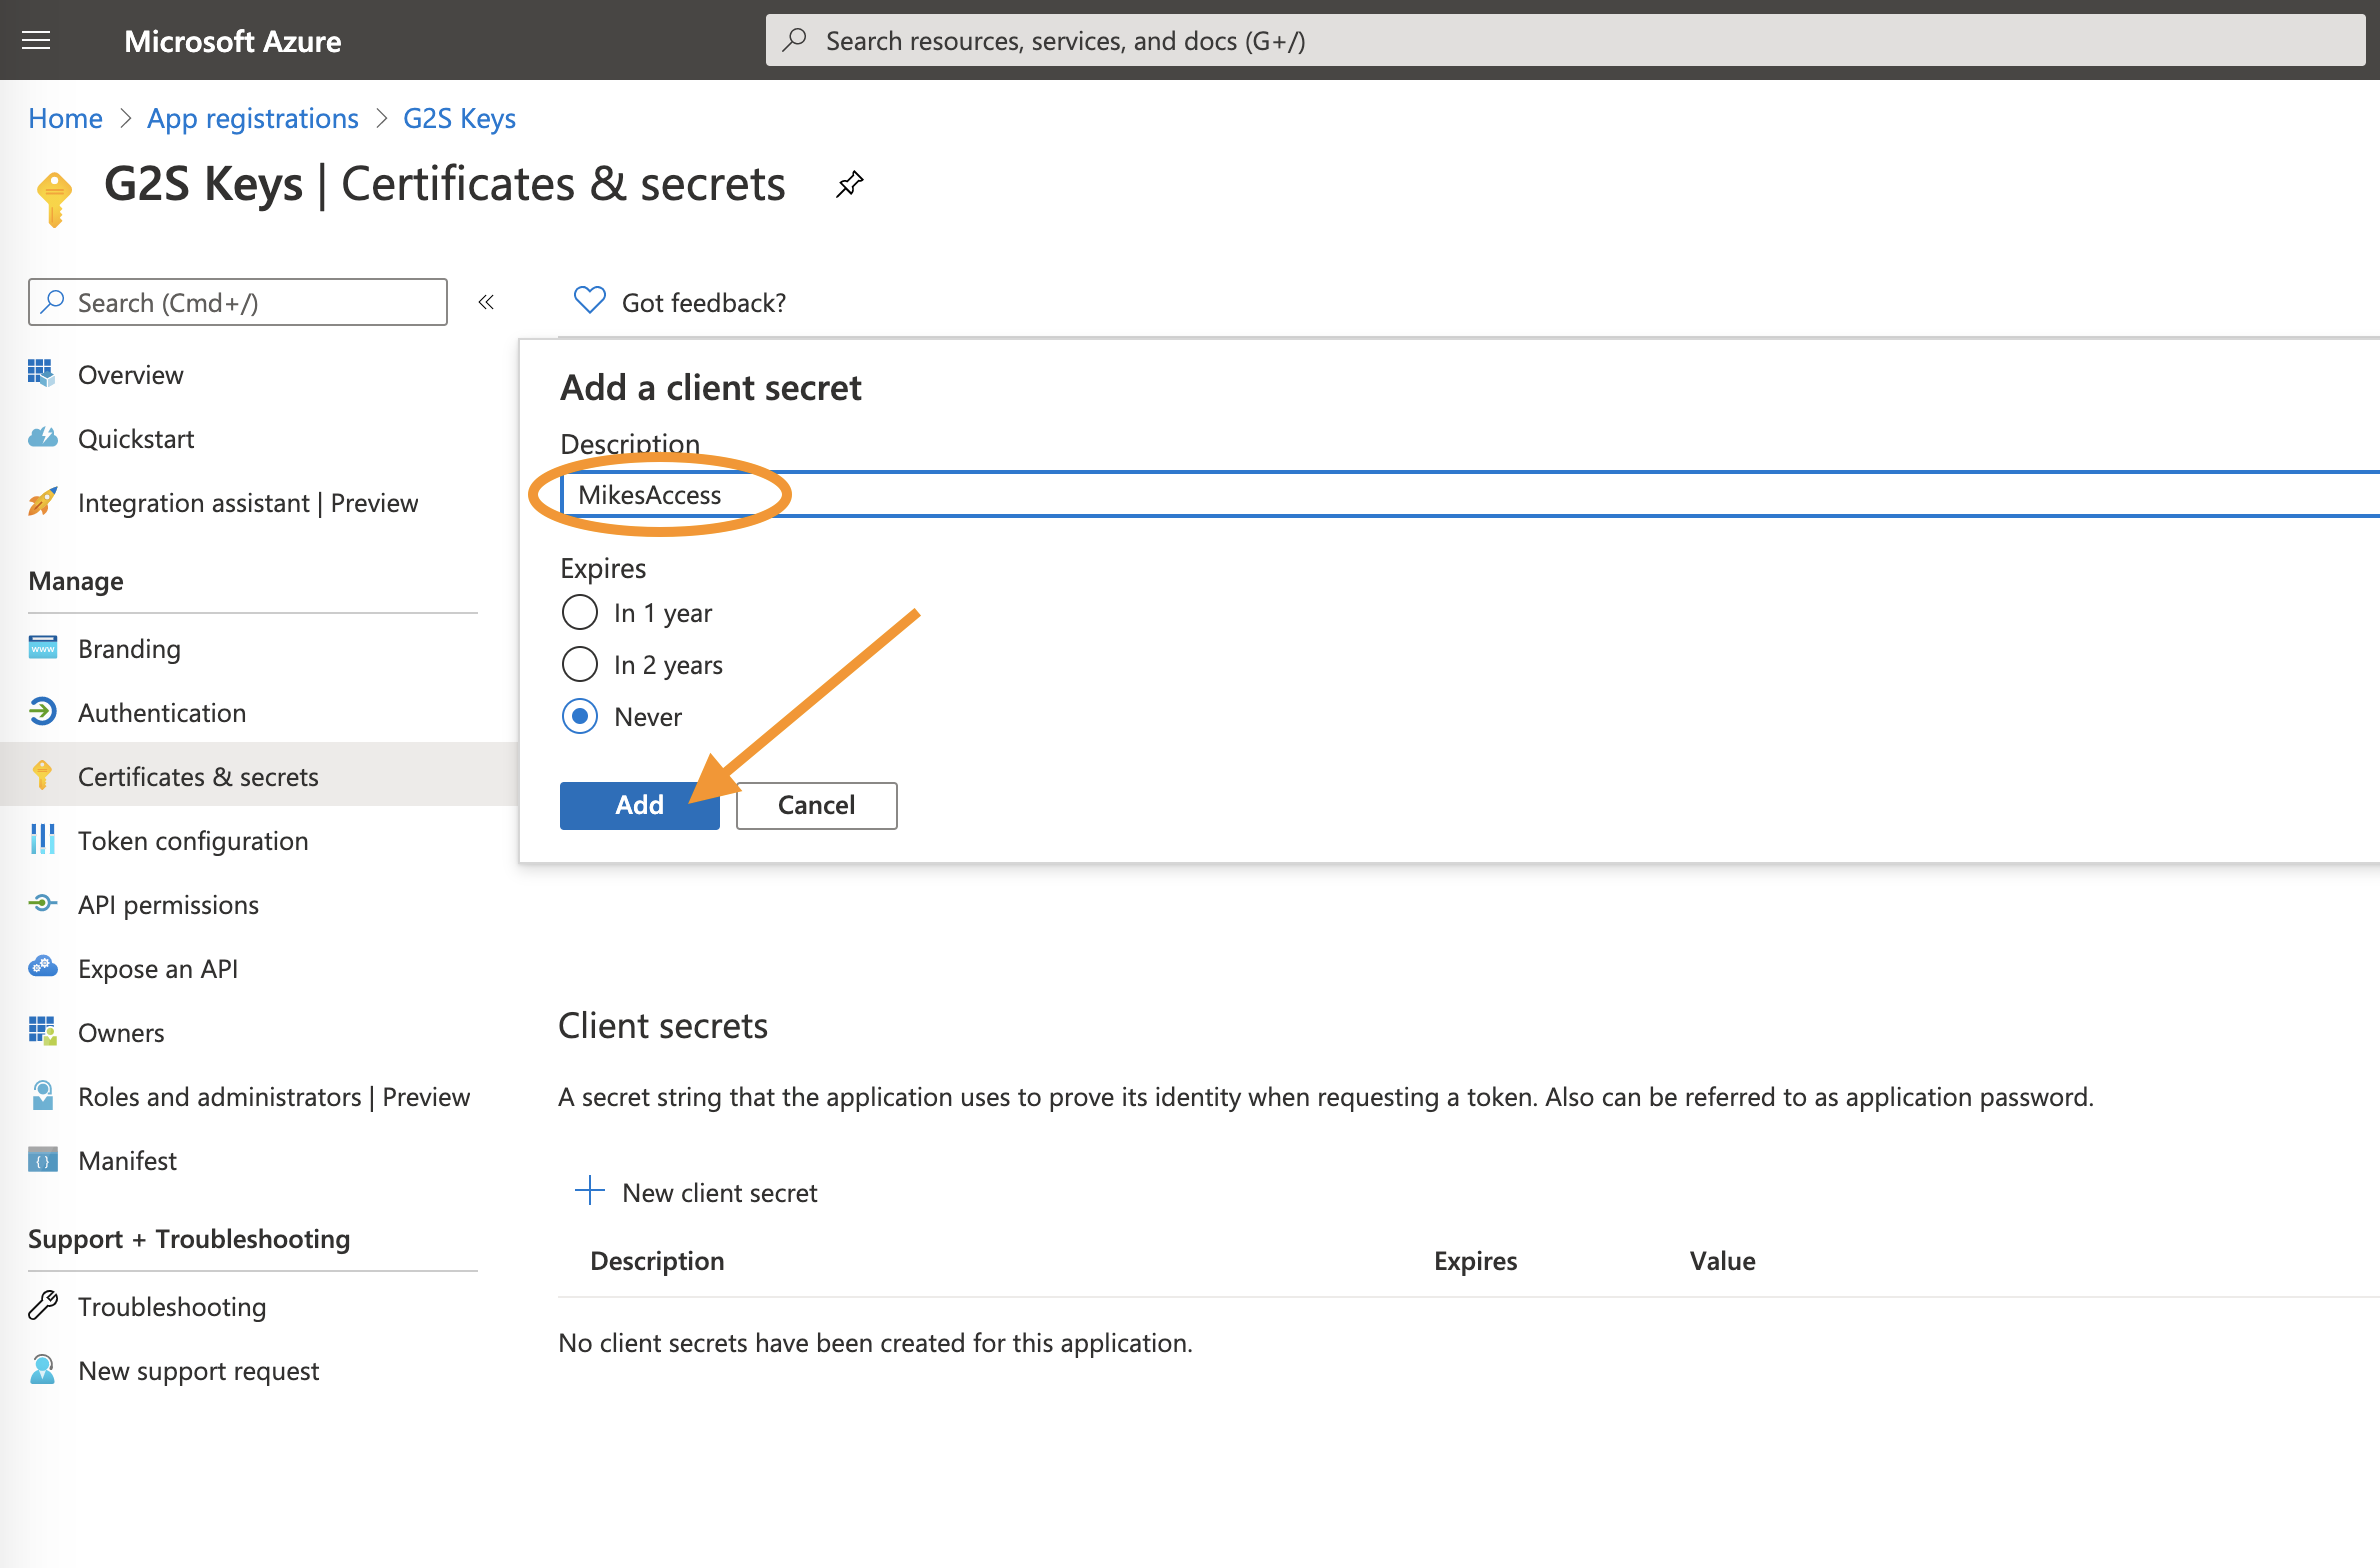Cancel adding the client secret
Viewport: 2380px width, 1568px height.
pos(816,805)
